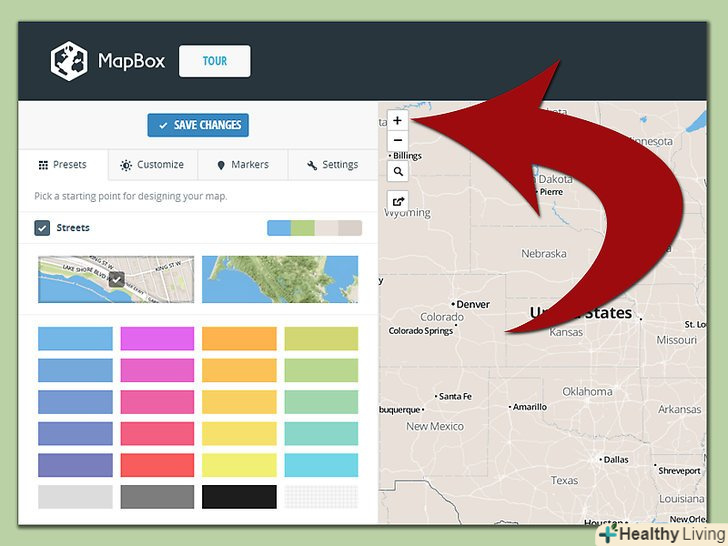Click the Kansas label on map

pyautogui.click(x=566, y=332)
